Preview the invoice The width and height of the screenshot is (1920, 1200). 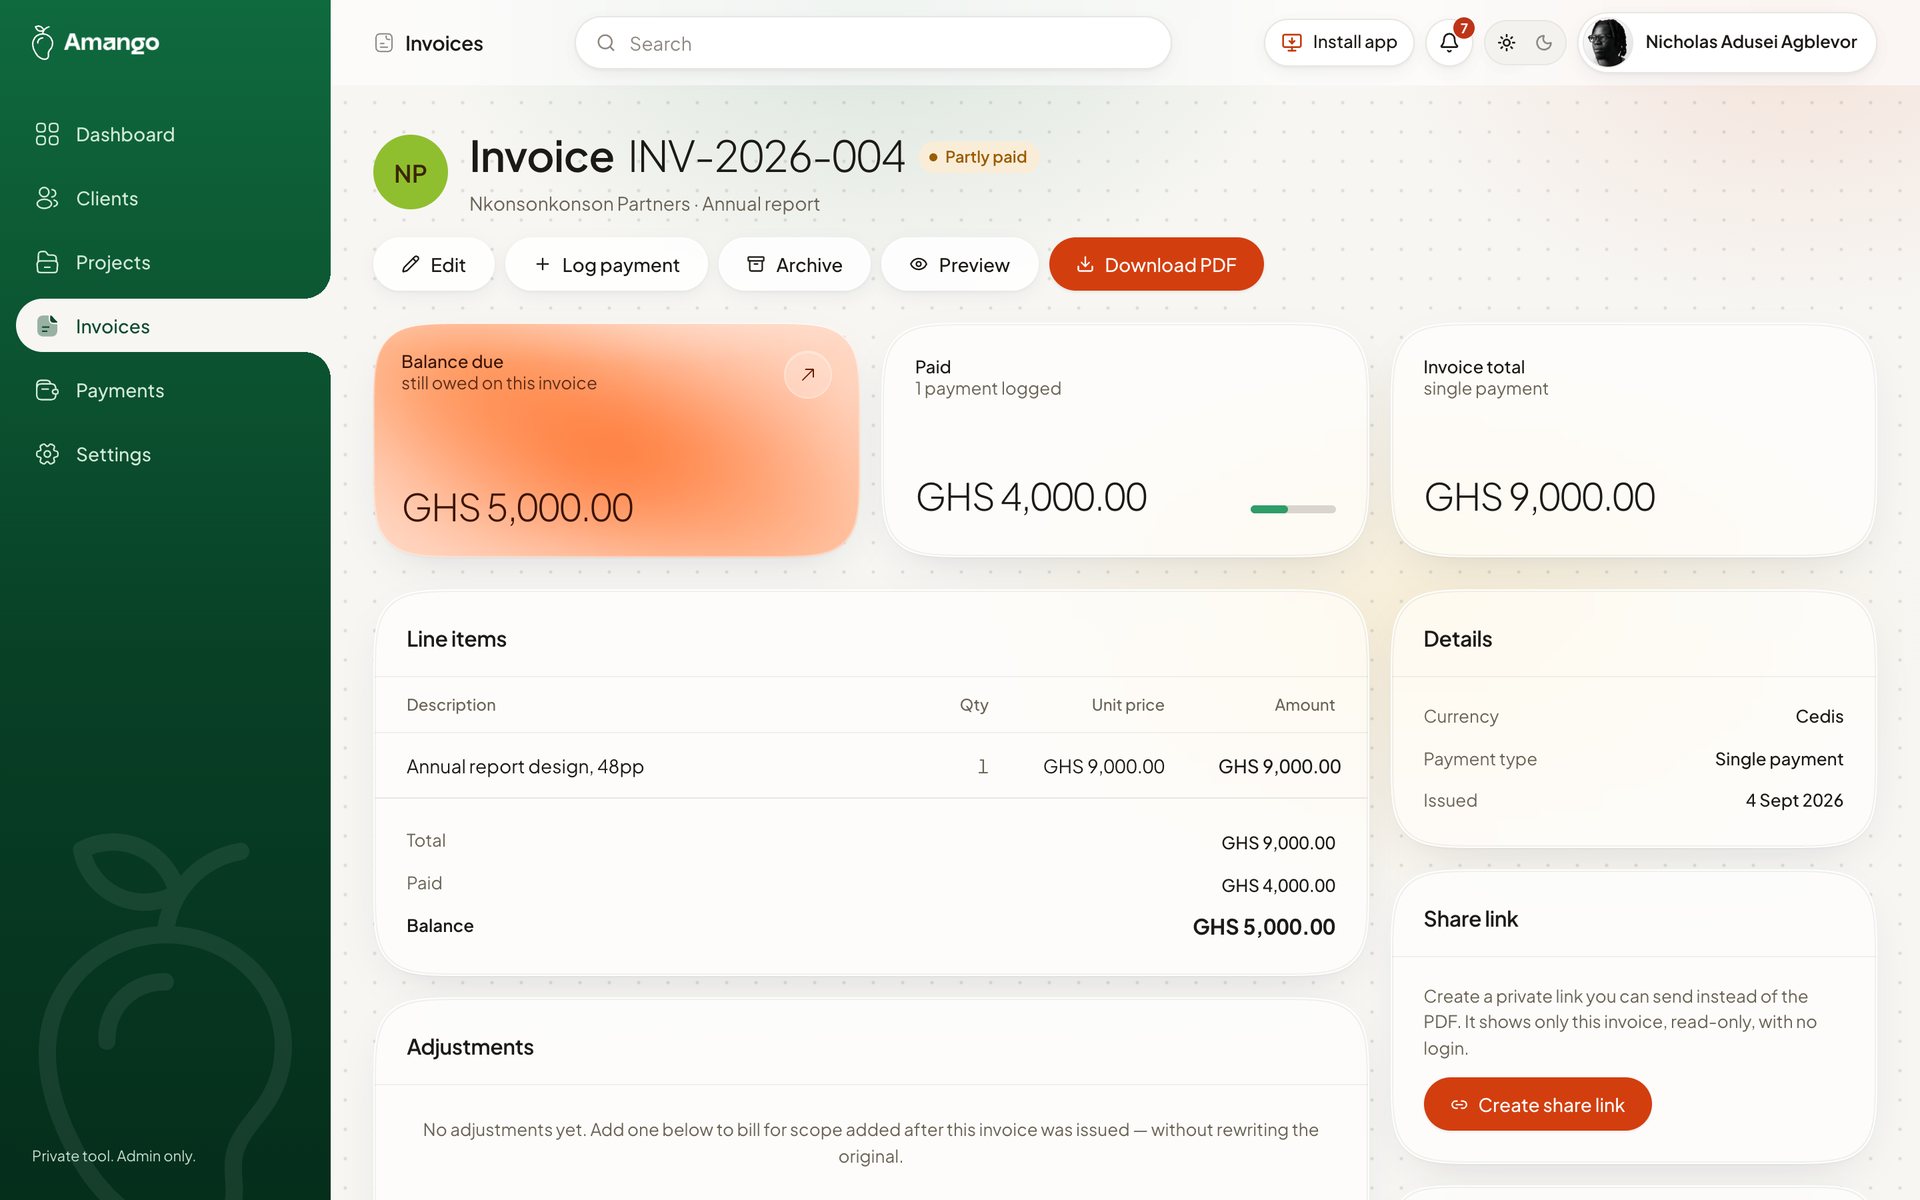[959, 265]
